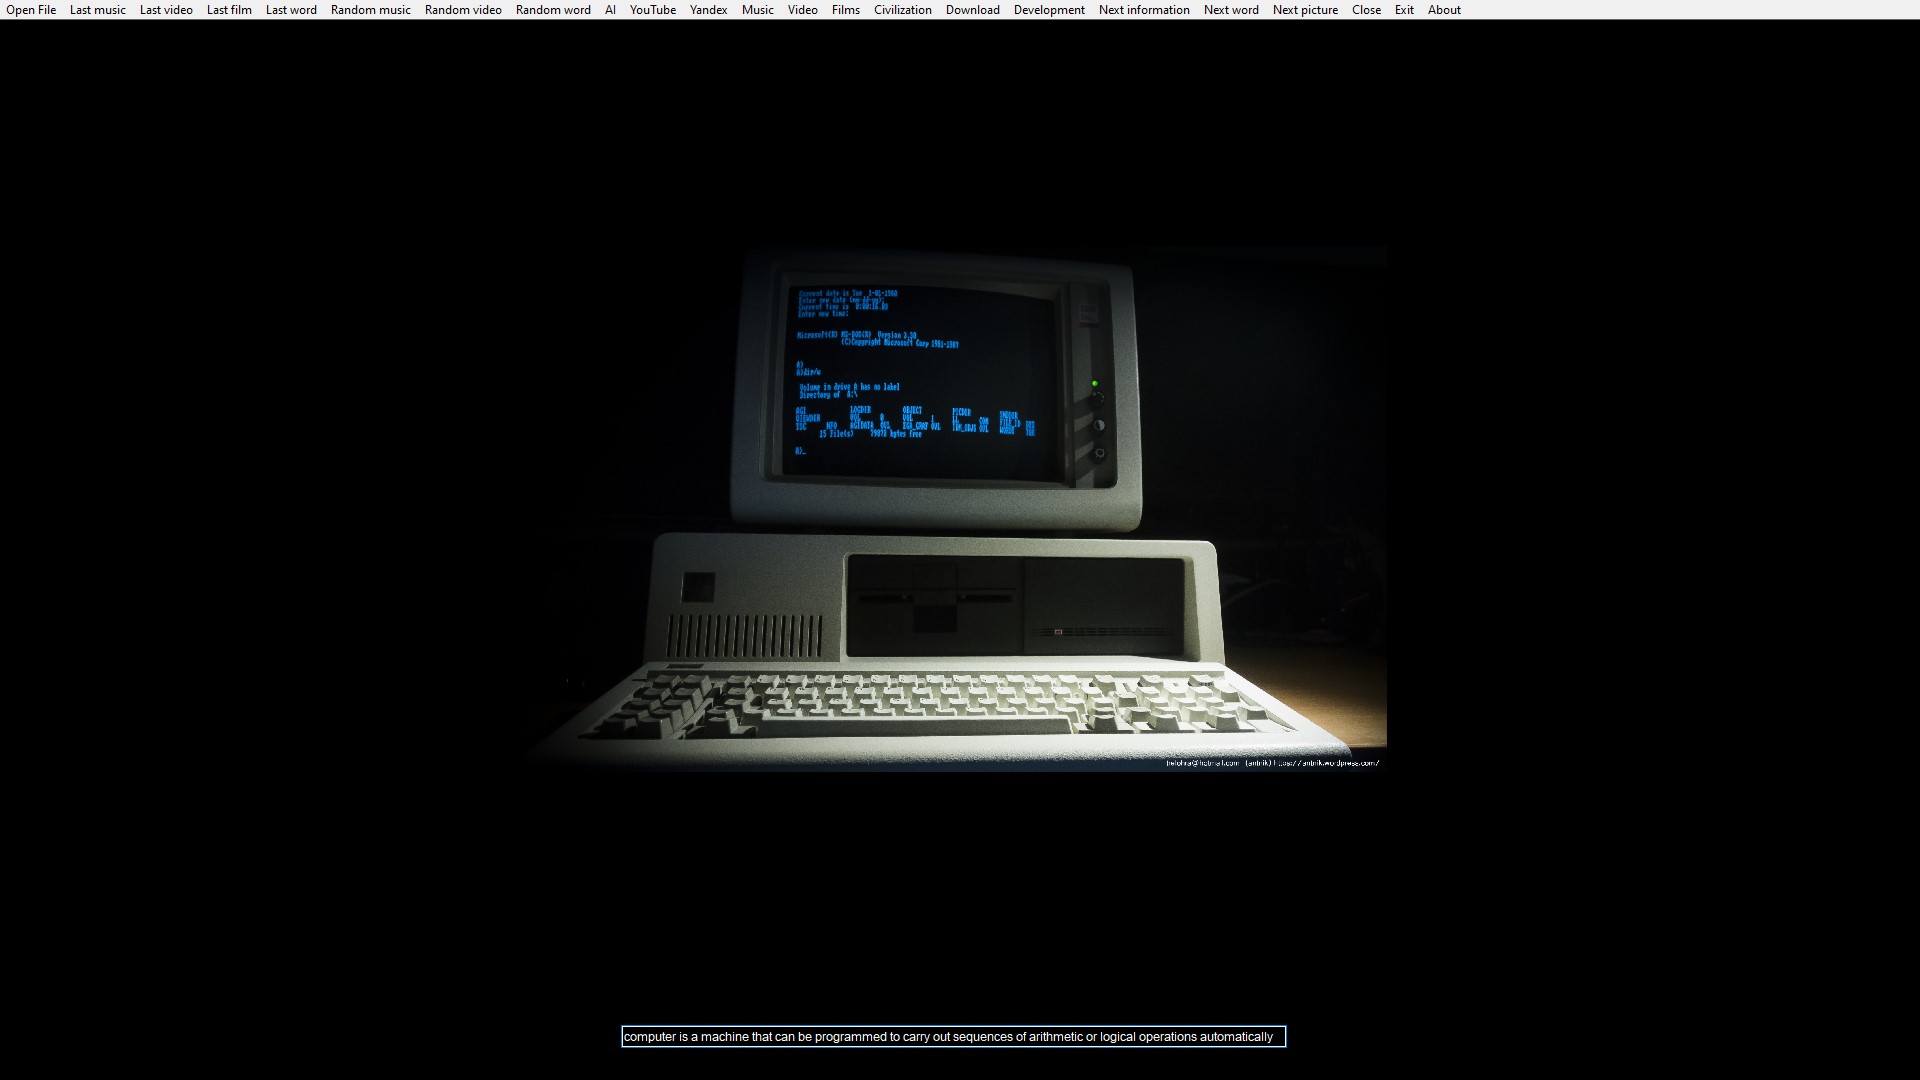Open the Download menu

click(973, 10)
